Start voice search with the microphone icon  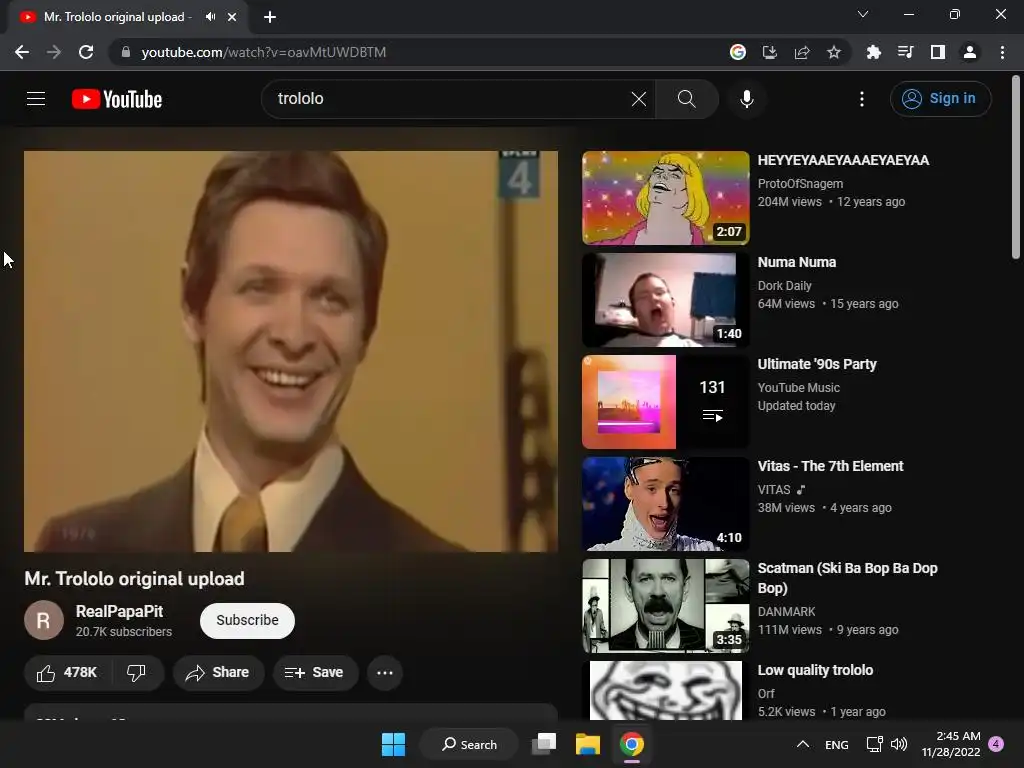click(x=746, y=99)
